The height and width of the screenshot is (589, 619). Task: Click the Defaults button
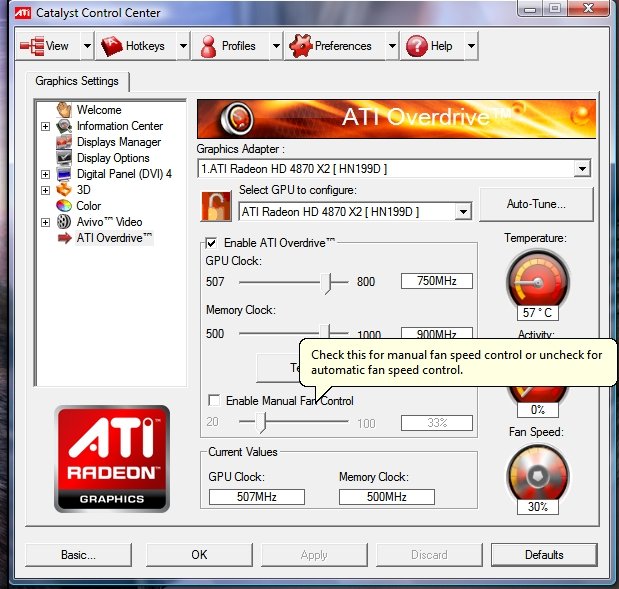tap(544, 555)
